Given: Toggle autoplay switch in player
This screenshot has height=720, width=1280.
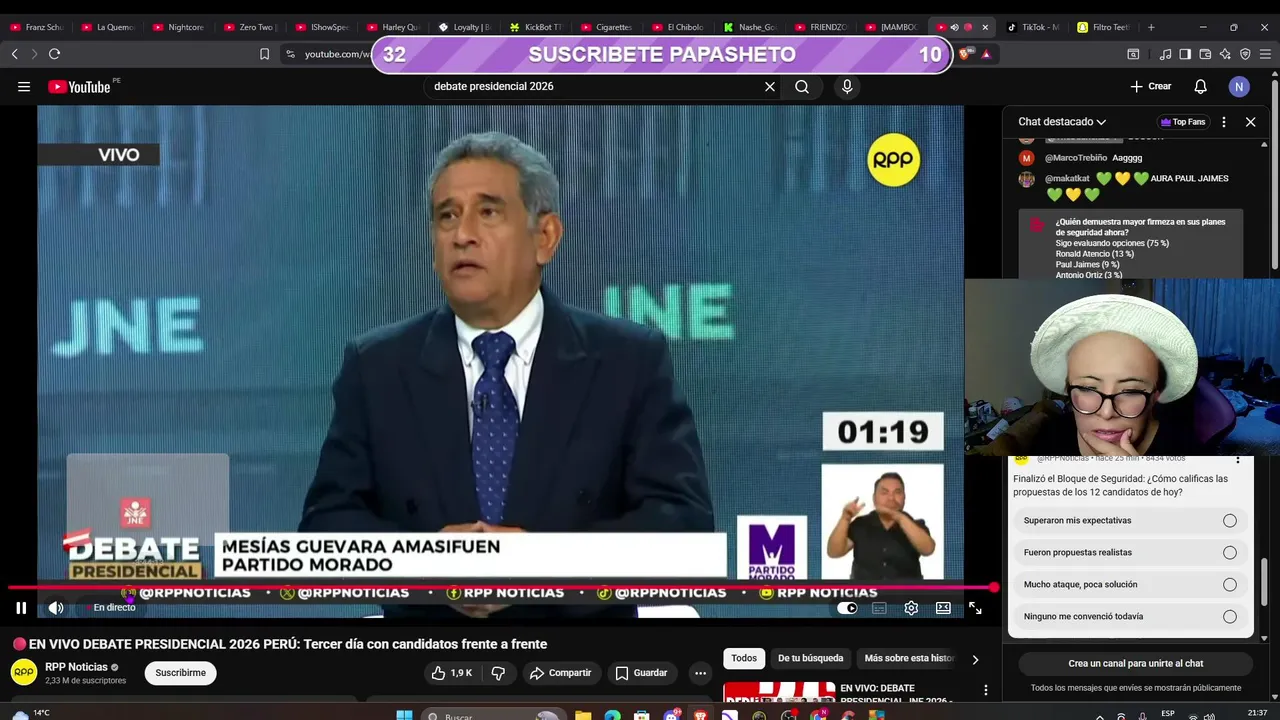Looking at the screenshot, I should [x=847, y=607].
